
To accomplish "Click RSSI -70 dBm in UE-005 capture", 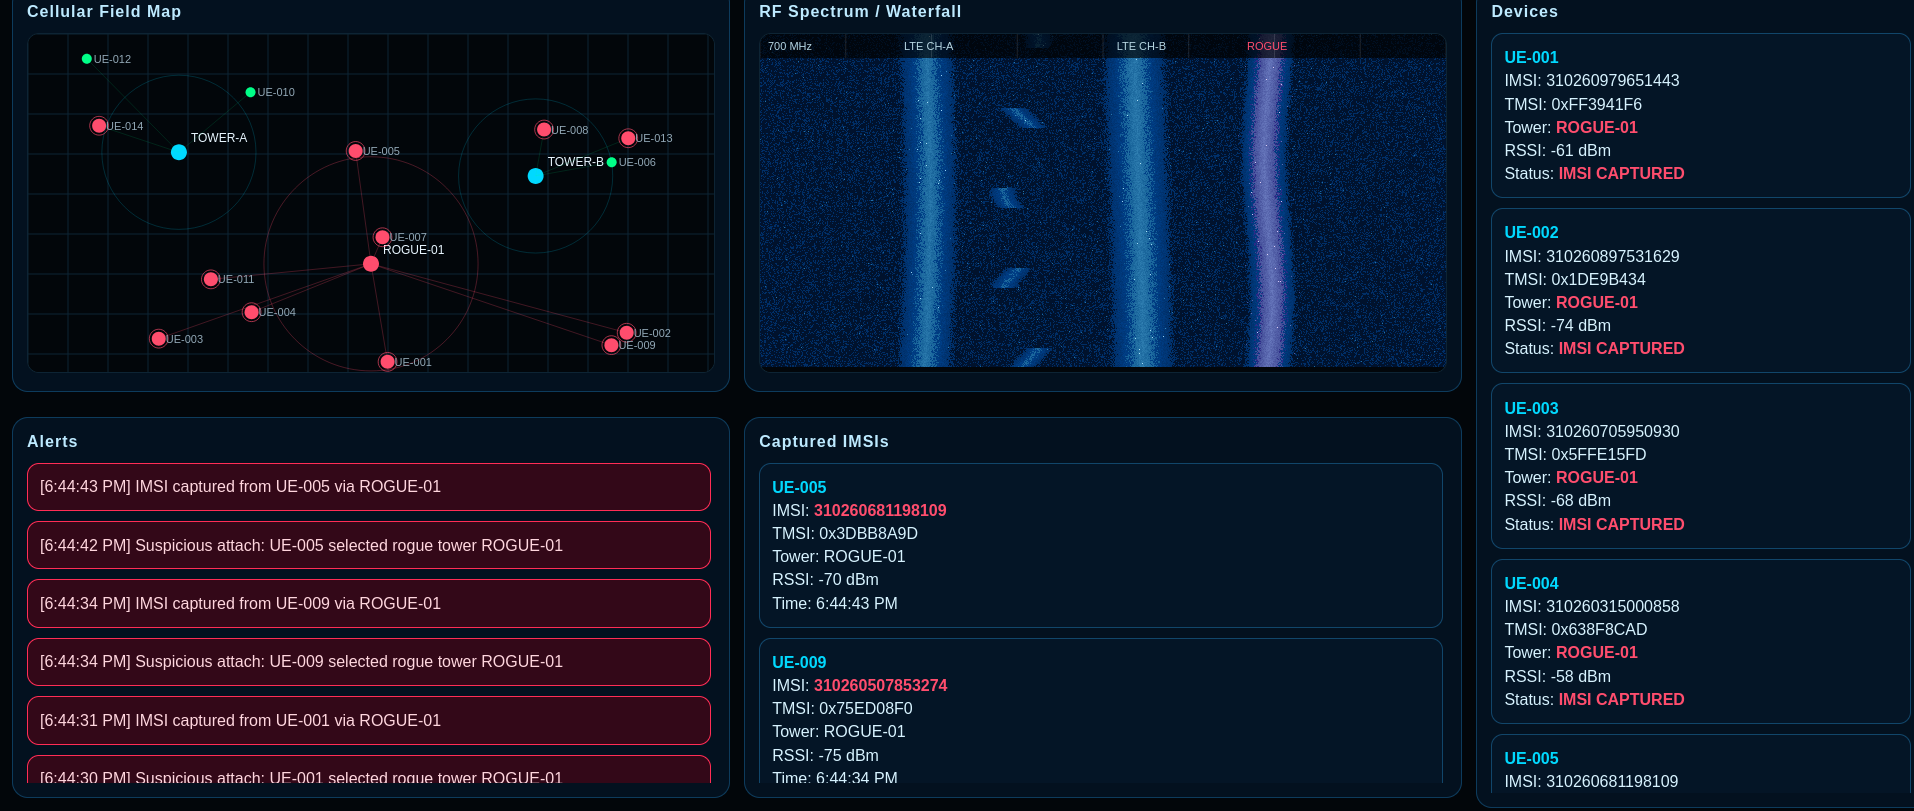I will click(825, 579).
